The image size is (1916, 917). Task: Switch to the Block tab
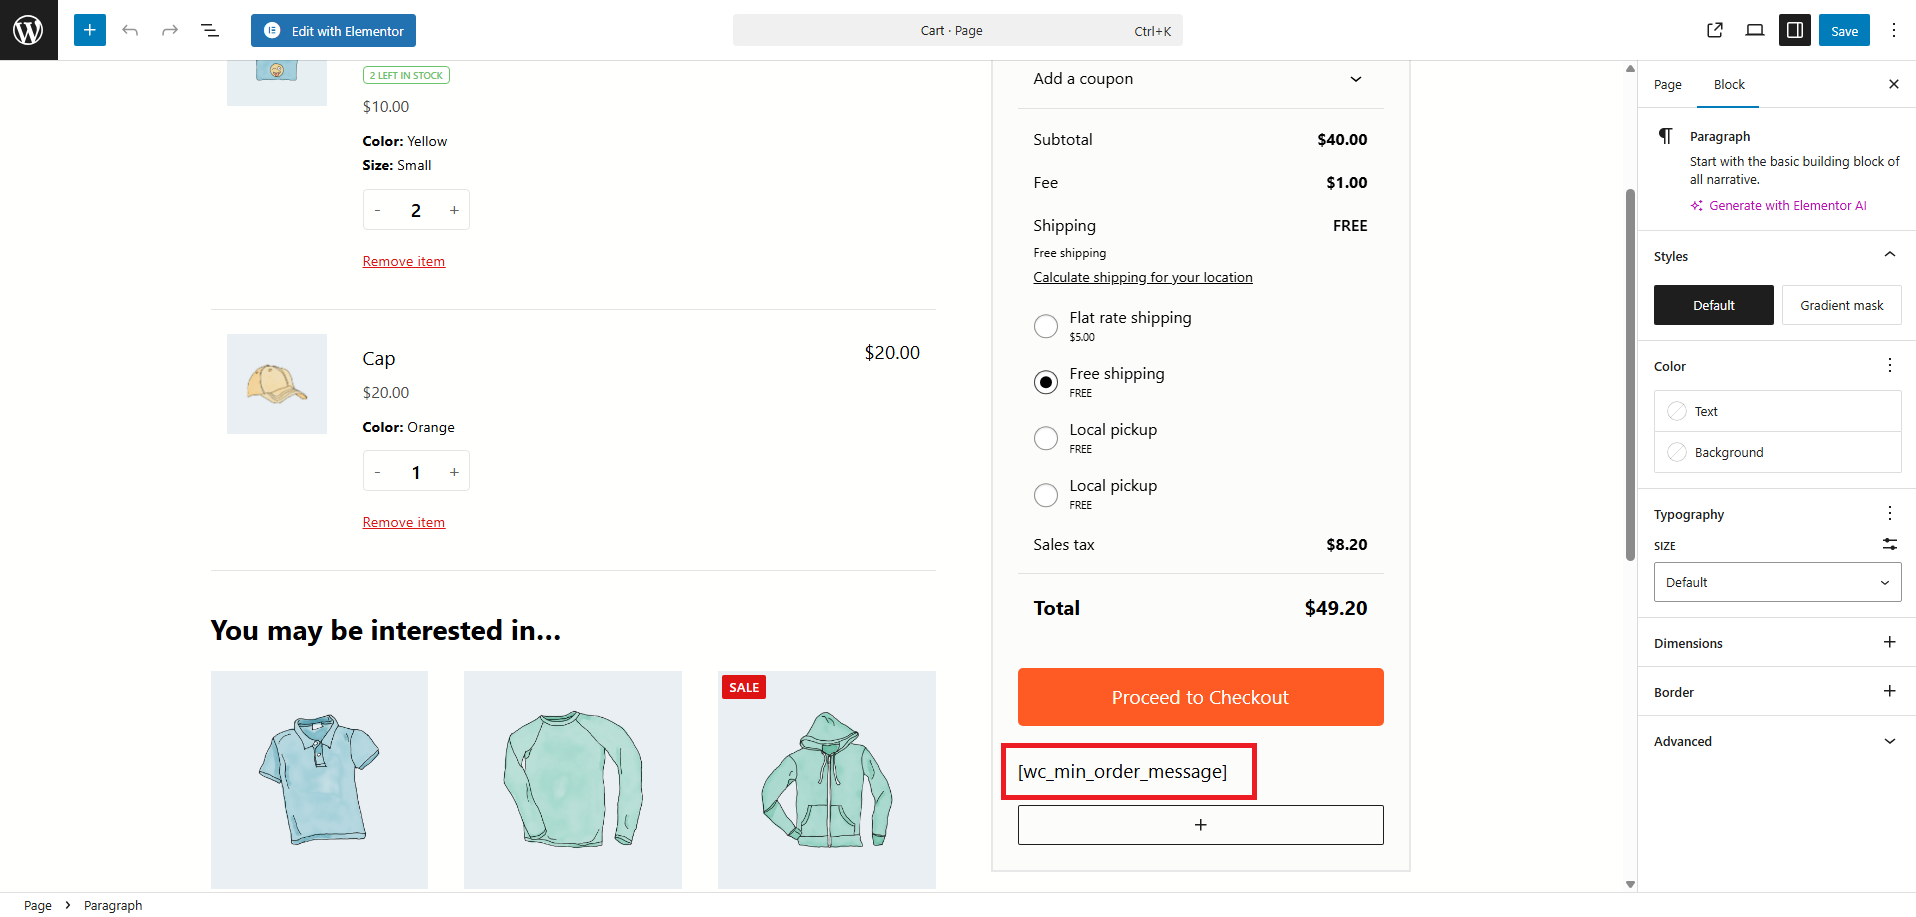pos(1729,85)
